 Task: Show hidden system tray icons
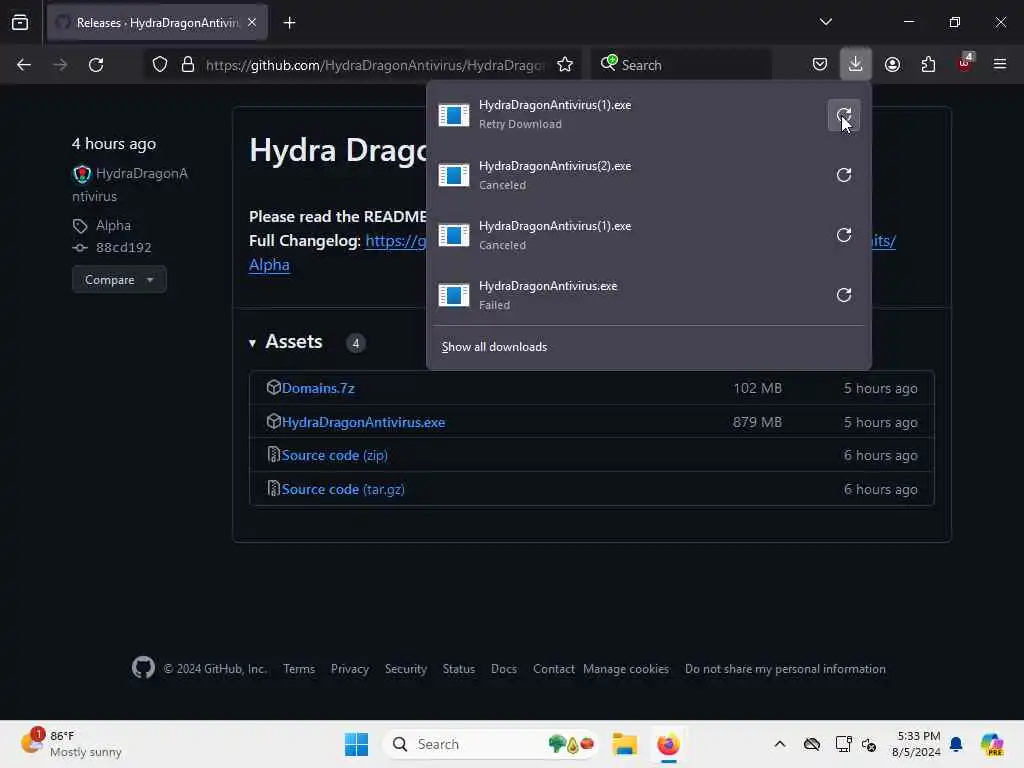[779, 744]
